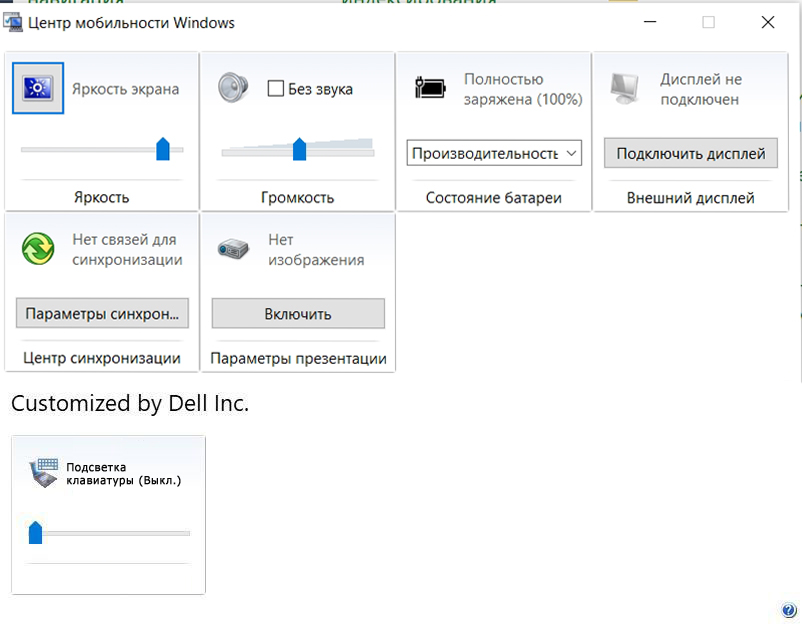
Task: Click the screen brightness icon
Action: pyautogui.click(x=38, y=88)
